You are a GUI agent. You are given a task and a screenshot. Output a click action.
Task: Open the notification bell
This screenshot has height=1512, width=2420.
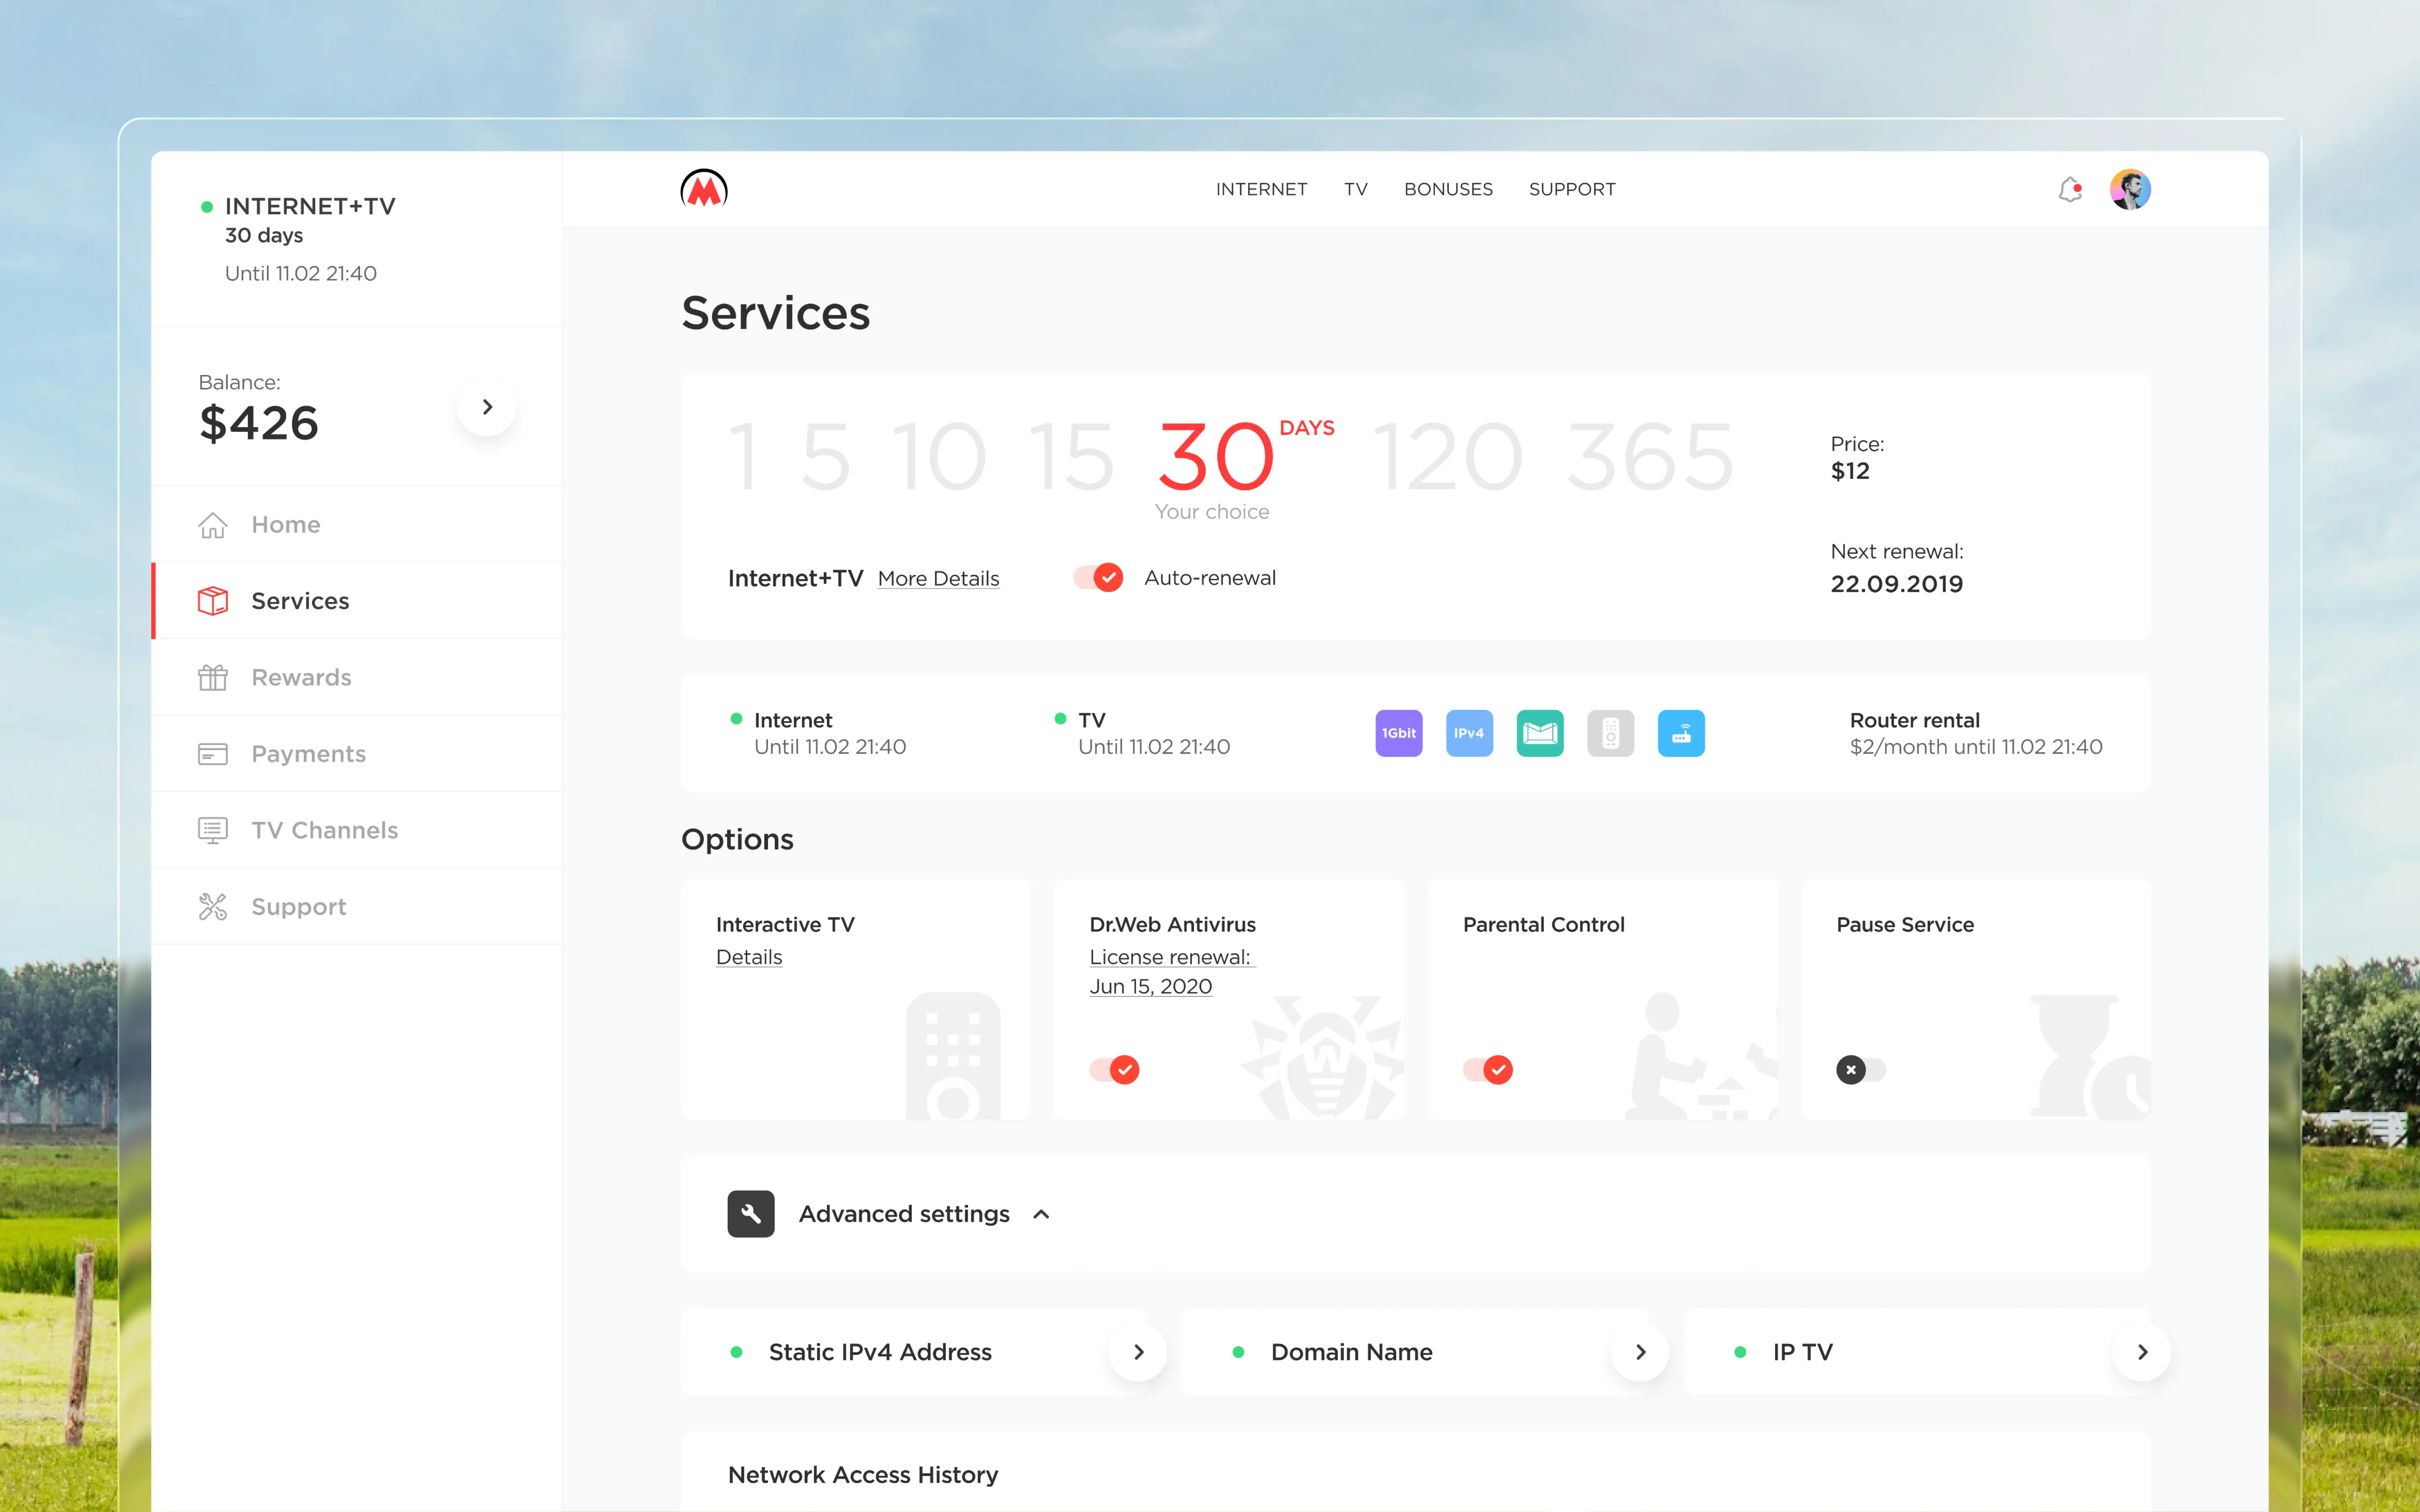point(2070,189)
